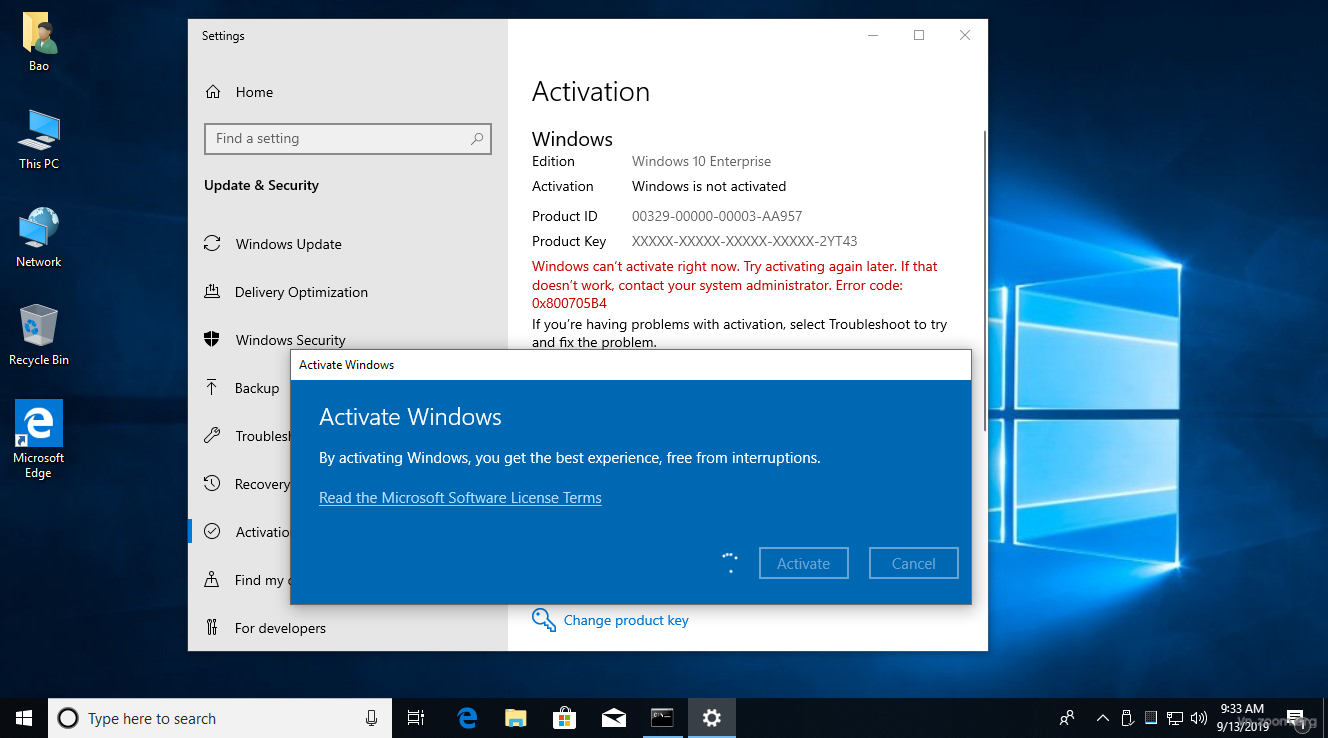Launch Edge from the taskbar
This screenshot has width=1328, height=738.
[467, 718]
